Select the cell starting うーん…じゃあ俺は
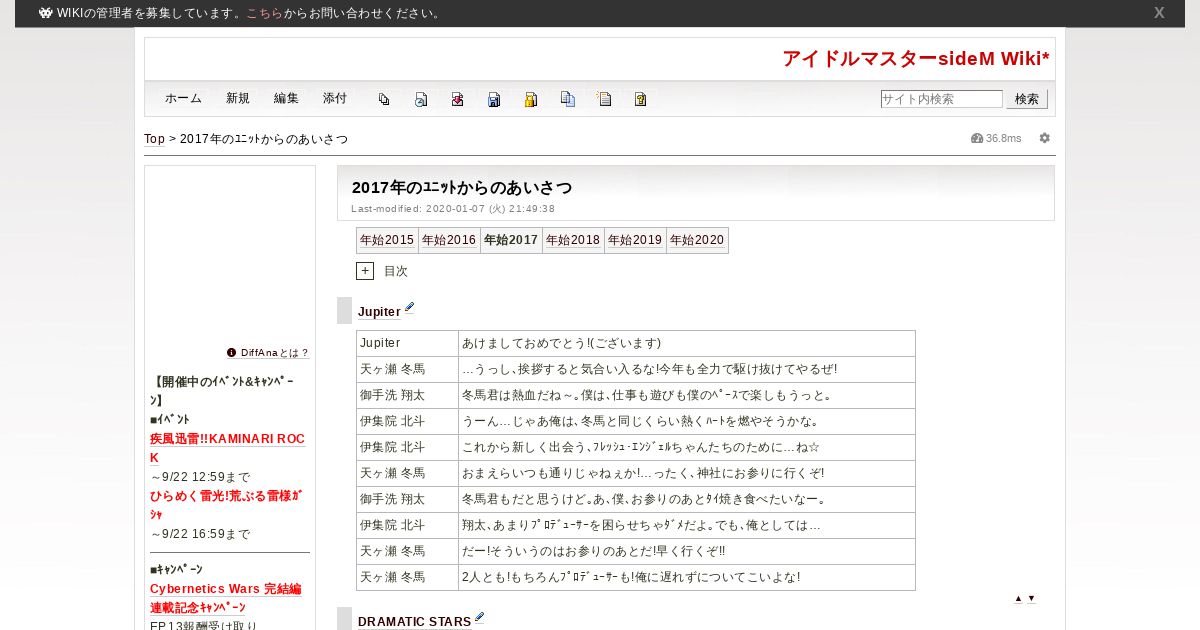The width and height of the screenshot is (1200, 630). (687, 421)
